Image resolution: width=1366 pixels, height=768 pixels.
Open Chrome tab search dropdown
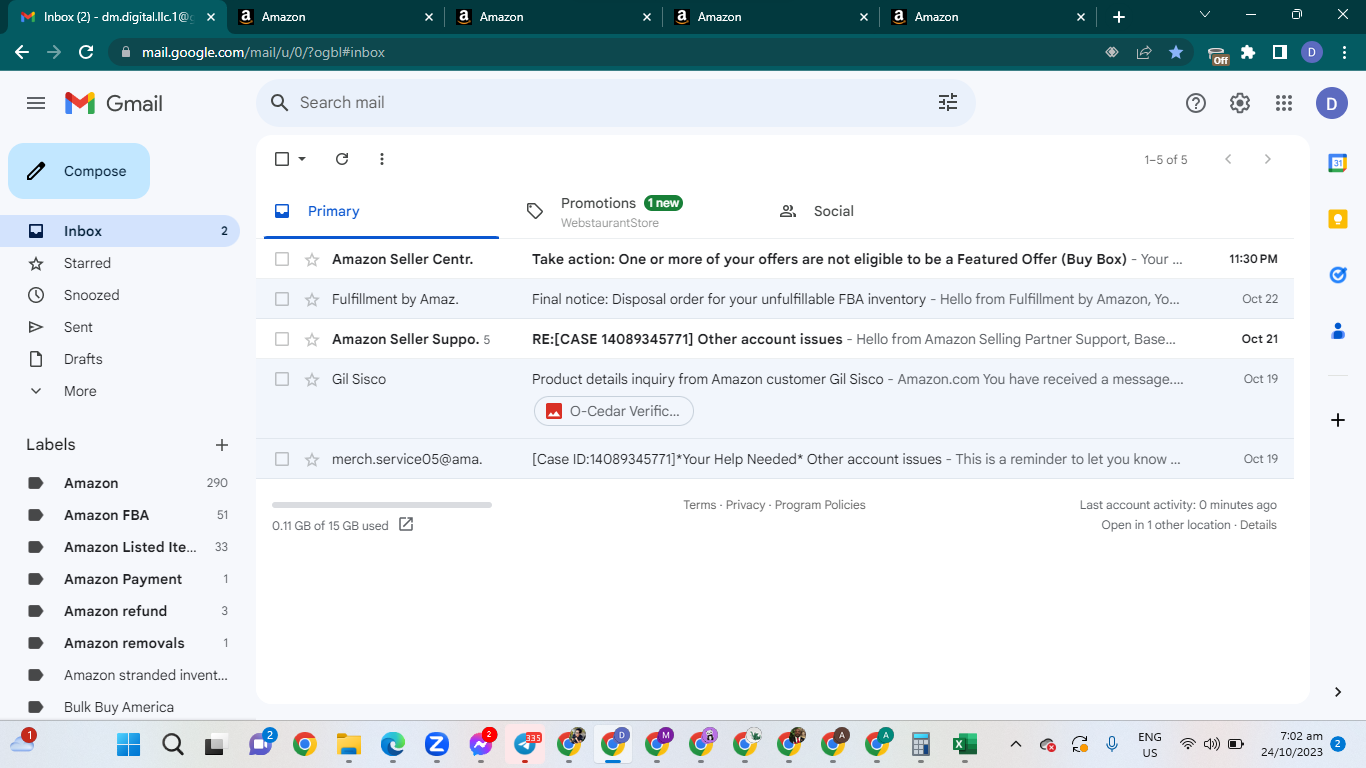(x=1205, y=15)
